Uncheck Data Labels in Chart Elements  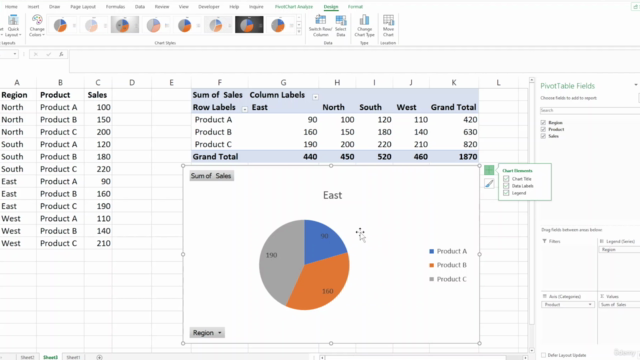point(506,186)
